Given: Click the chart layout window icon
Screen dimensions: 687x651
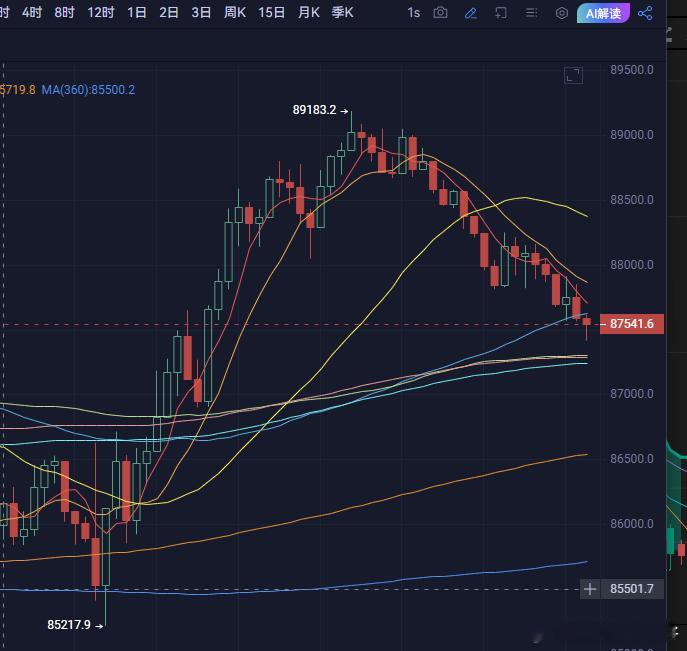Looking at the screenshot, I should click(501, 13).
